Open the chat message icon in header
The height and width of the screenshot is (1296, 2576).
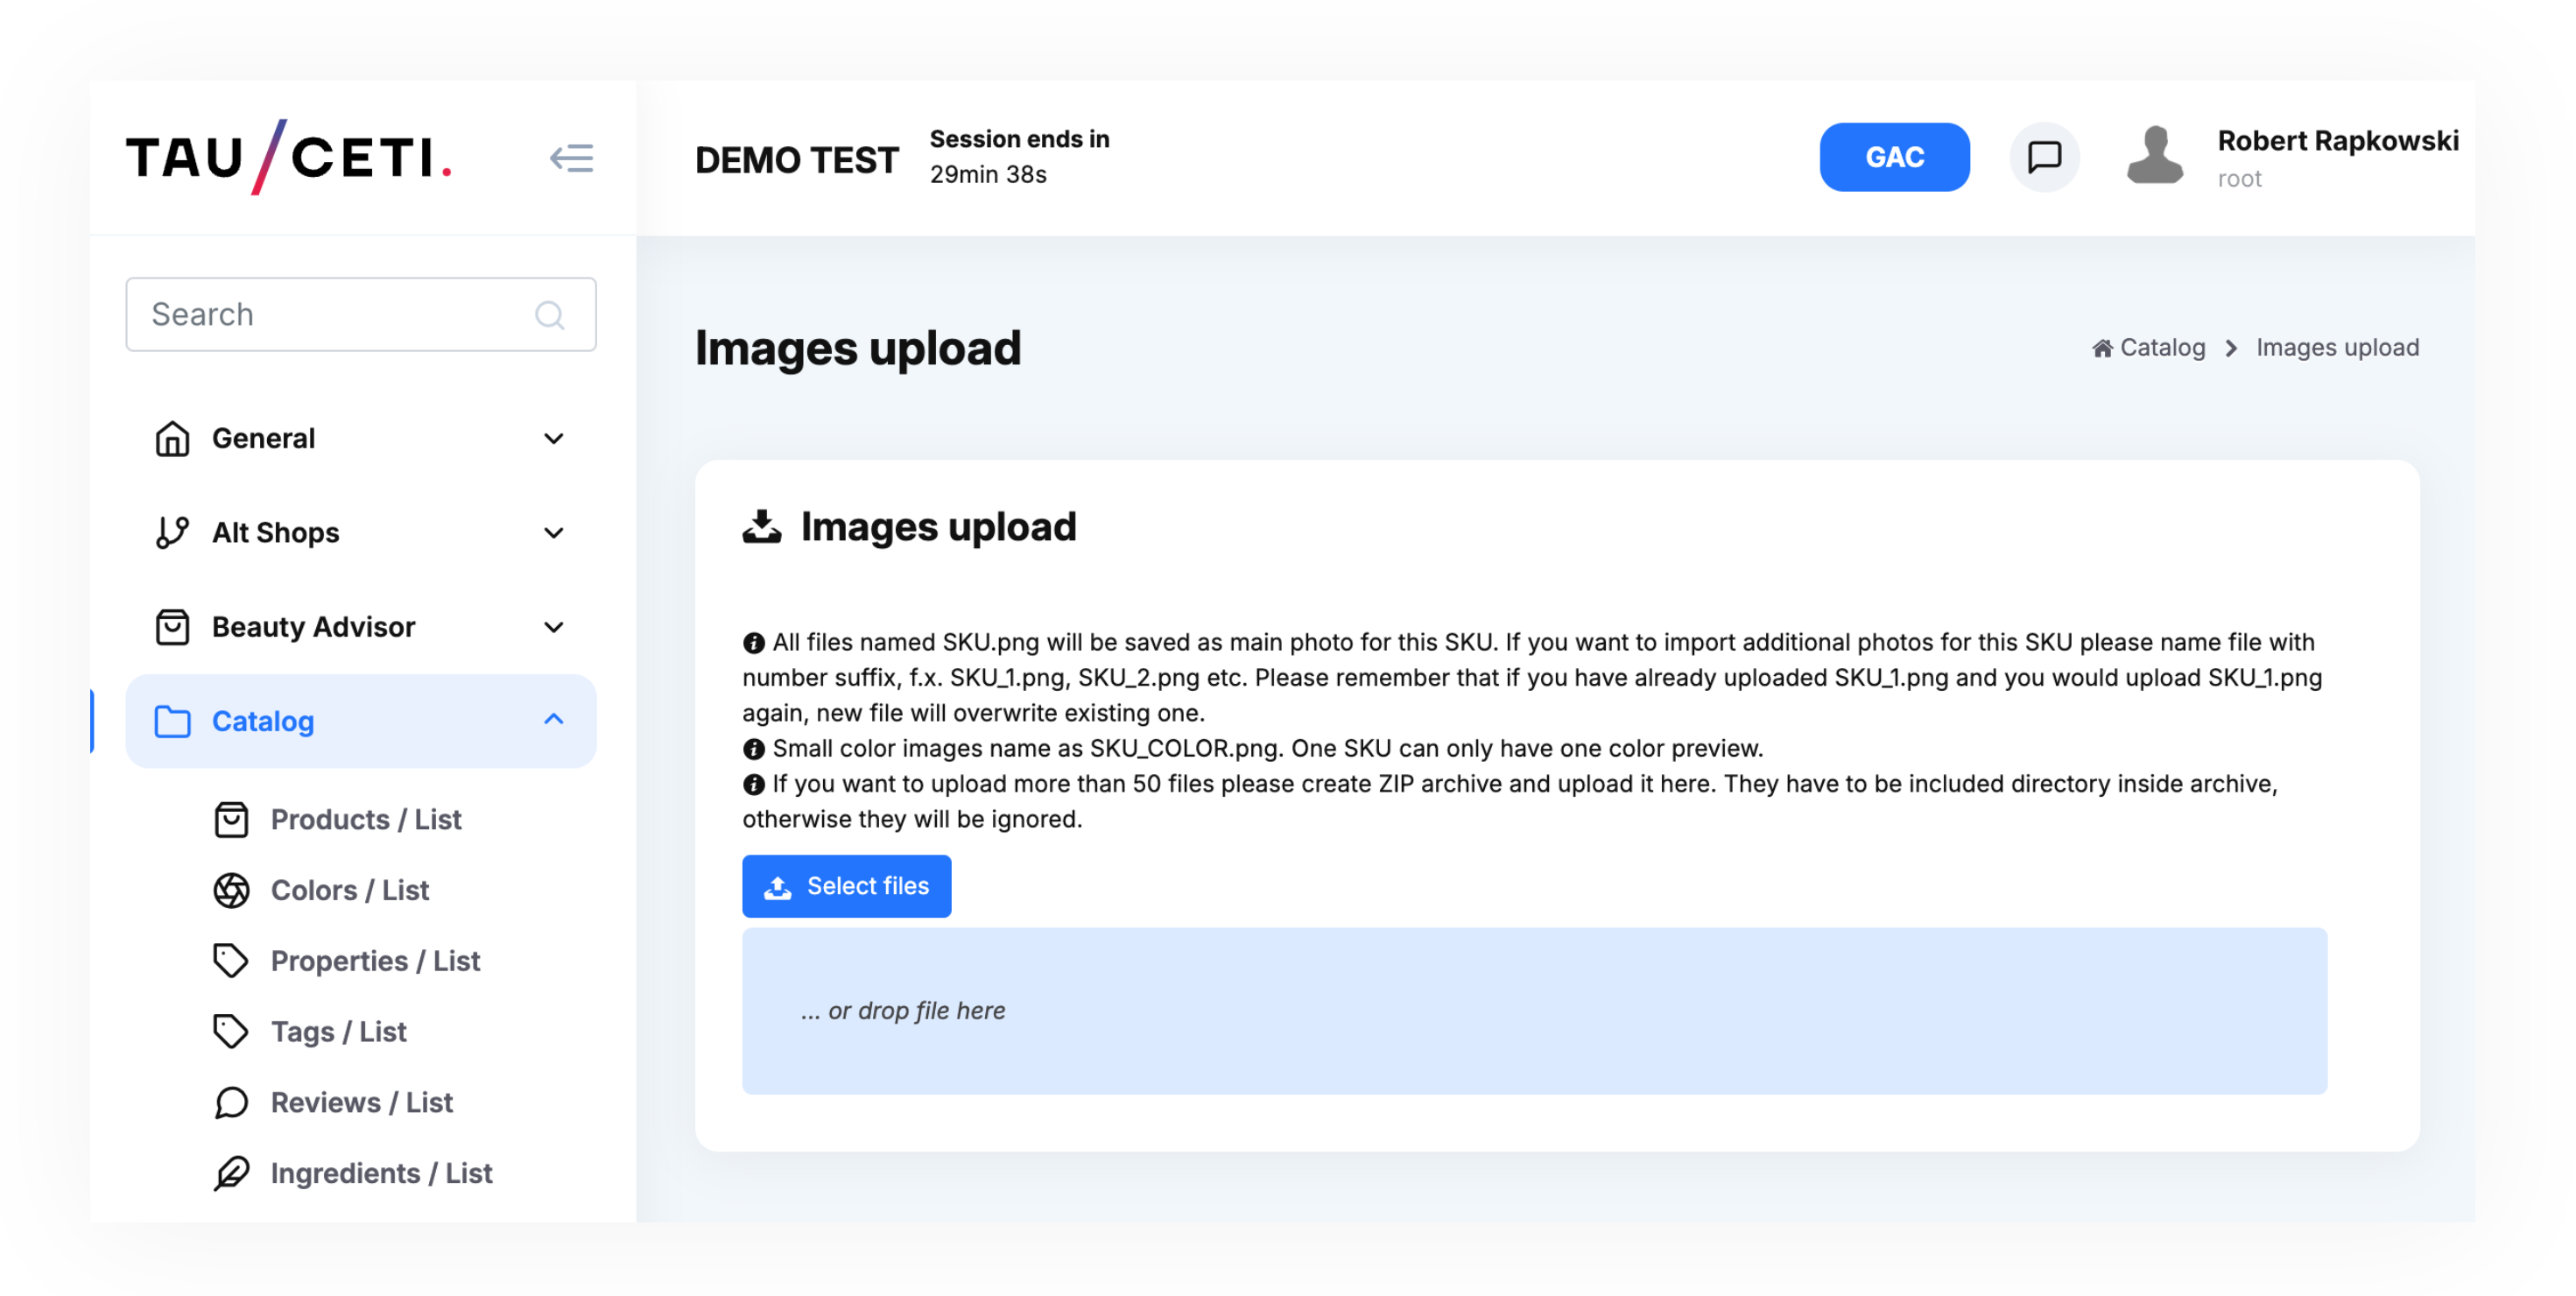click(x=2045, y=156)
